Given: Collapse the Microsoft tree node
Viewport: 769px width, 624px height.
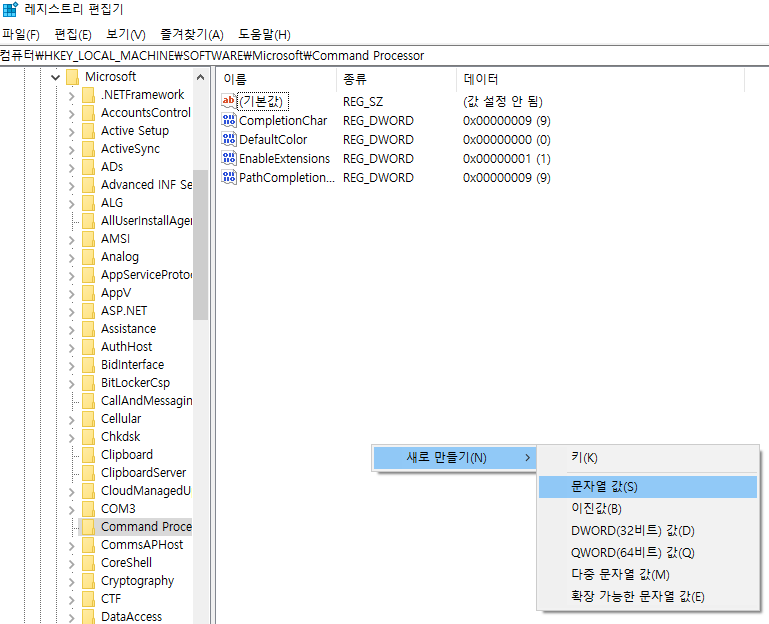Looking at the screenshot, I should [x=55, y=77].
